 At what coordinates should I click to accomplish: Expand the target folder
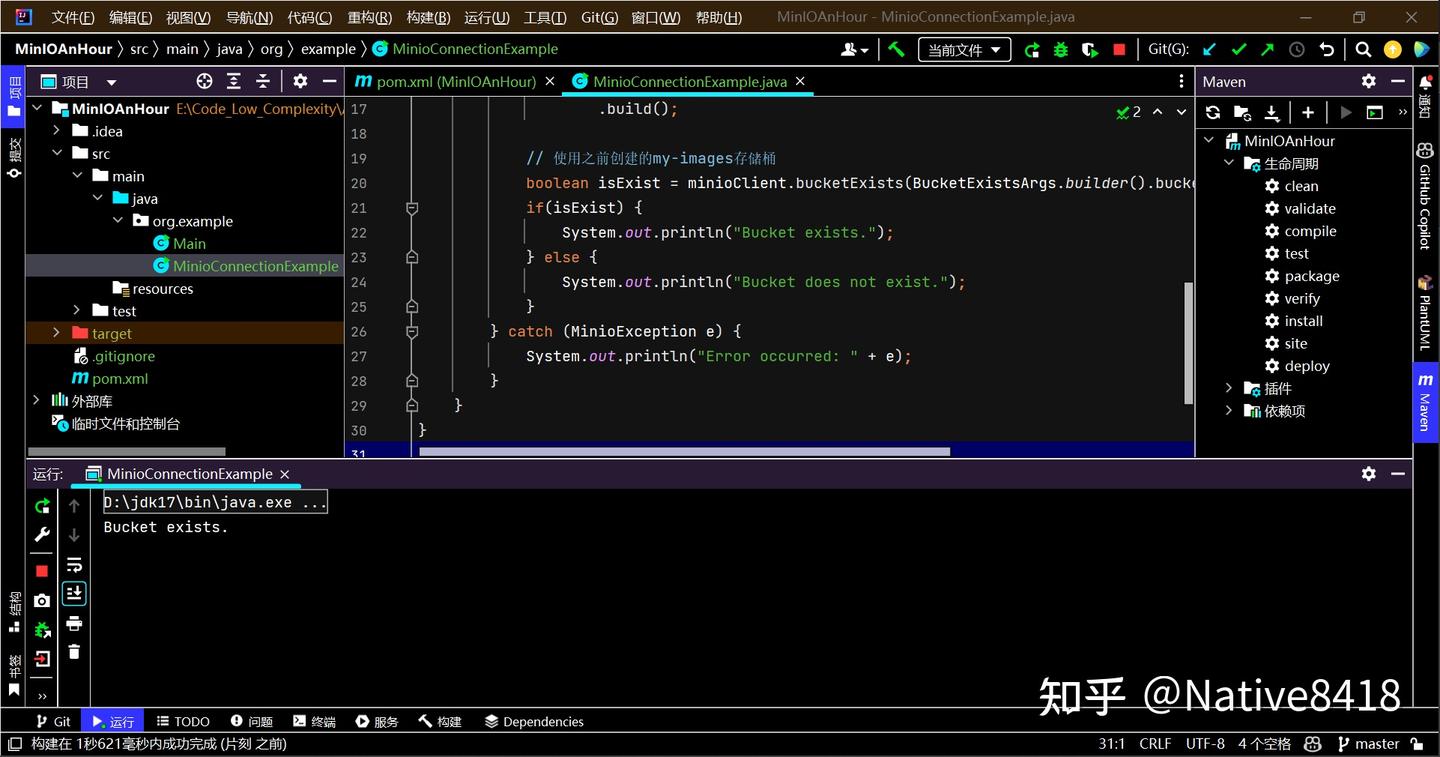[57, 333]
